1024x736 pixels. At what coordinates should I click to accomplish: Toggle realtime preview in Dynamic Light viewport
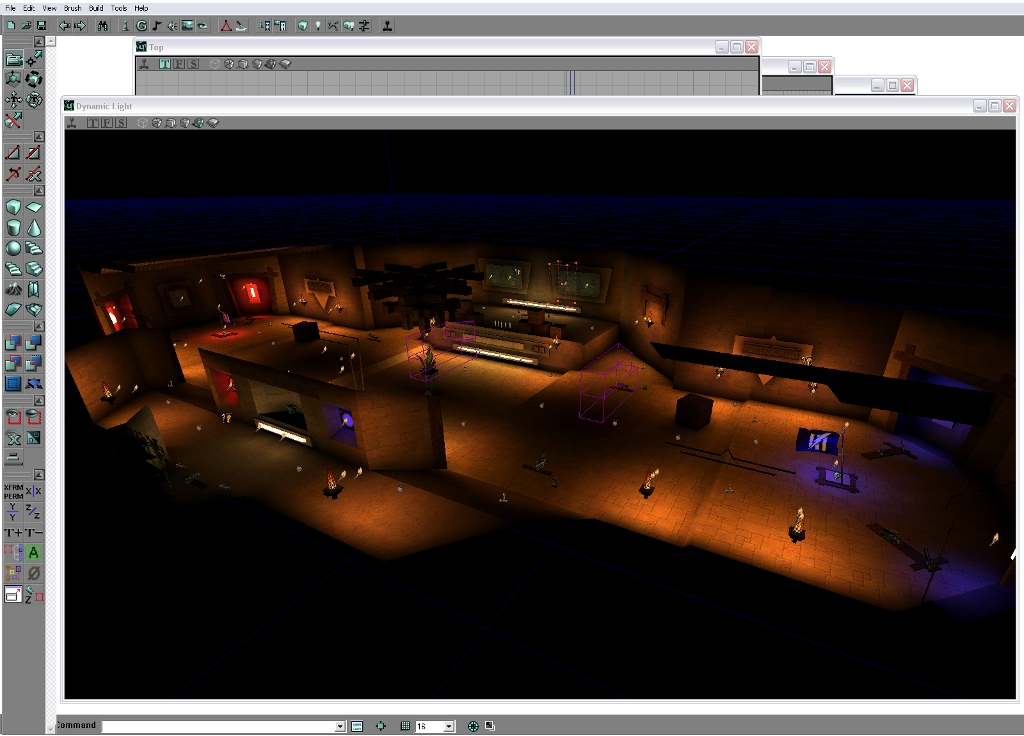[x=72, y=124]
